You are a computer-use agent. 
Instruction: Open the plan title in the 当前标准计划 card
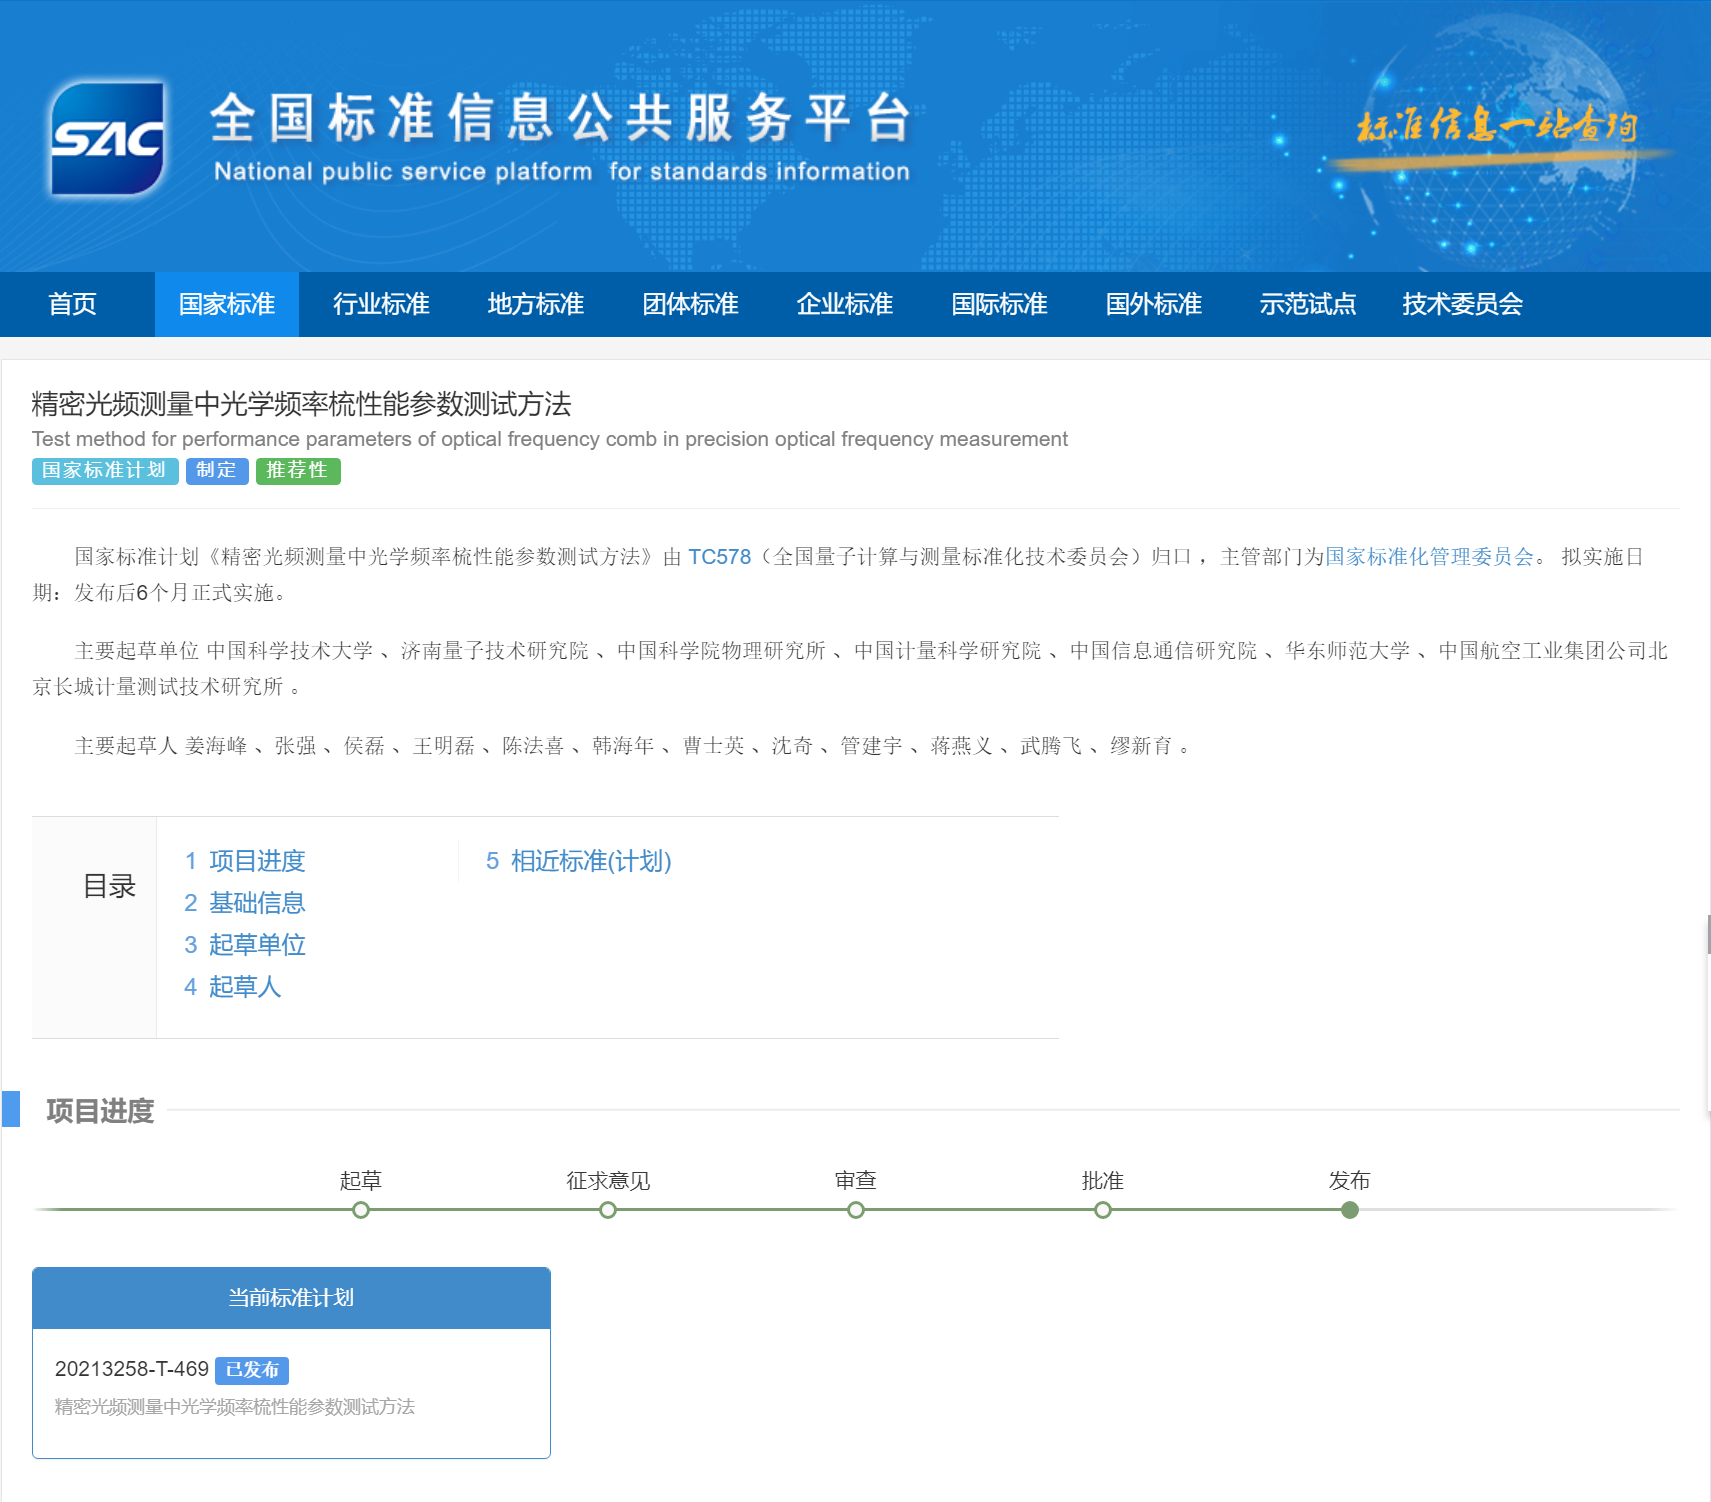pos(235,1407)
